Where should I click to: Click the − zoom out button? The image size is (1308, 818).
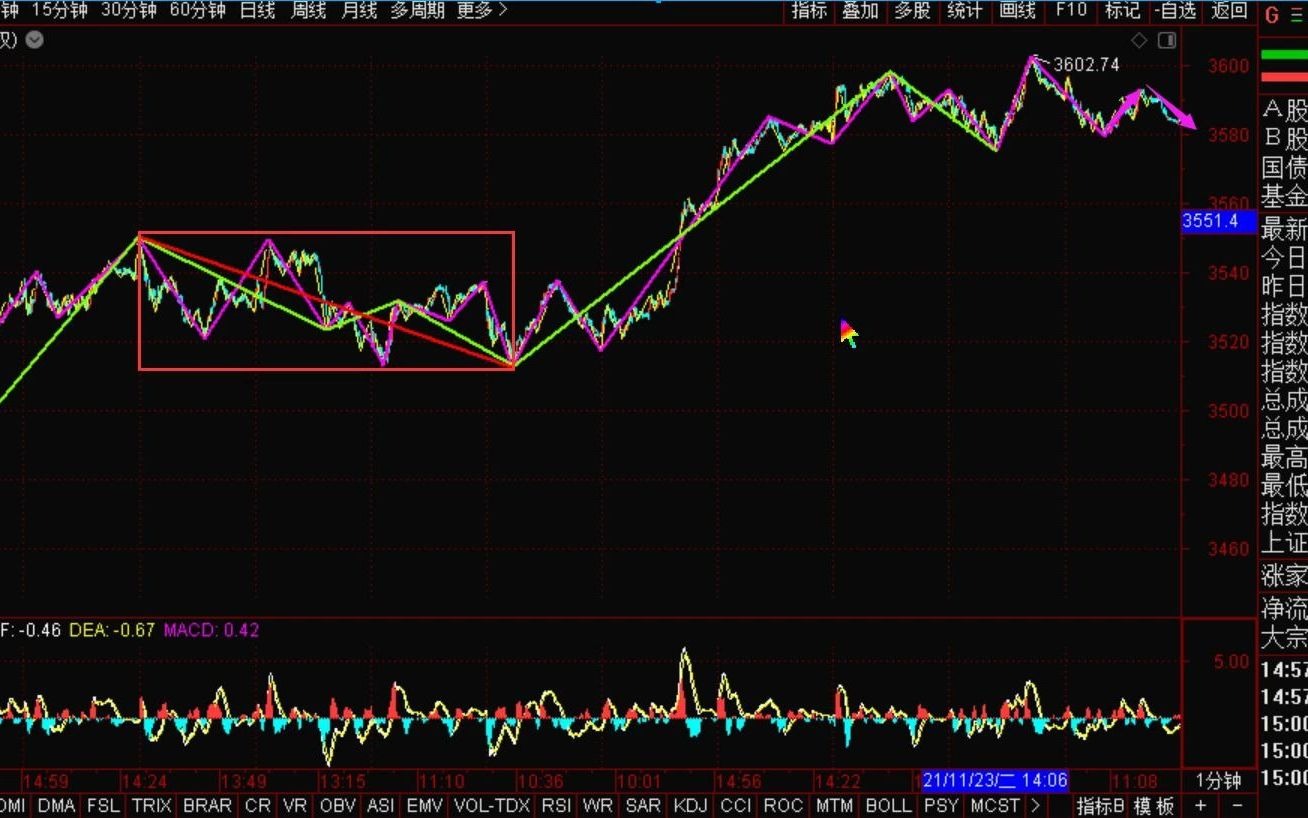tap(1237, 806)
